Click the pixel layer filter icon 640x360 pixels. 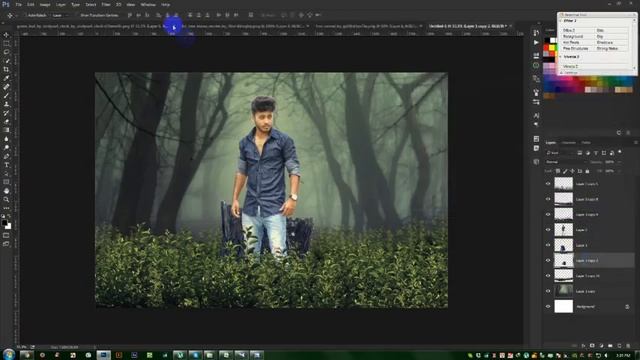pyautogui.click(x=580, y=153)
